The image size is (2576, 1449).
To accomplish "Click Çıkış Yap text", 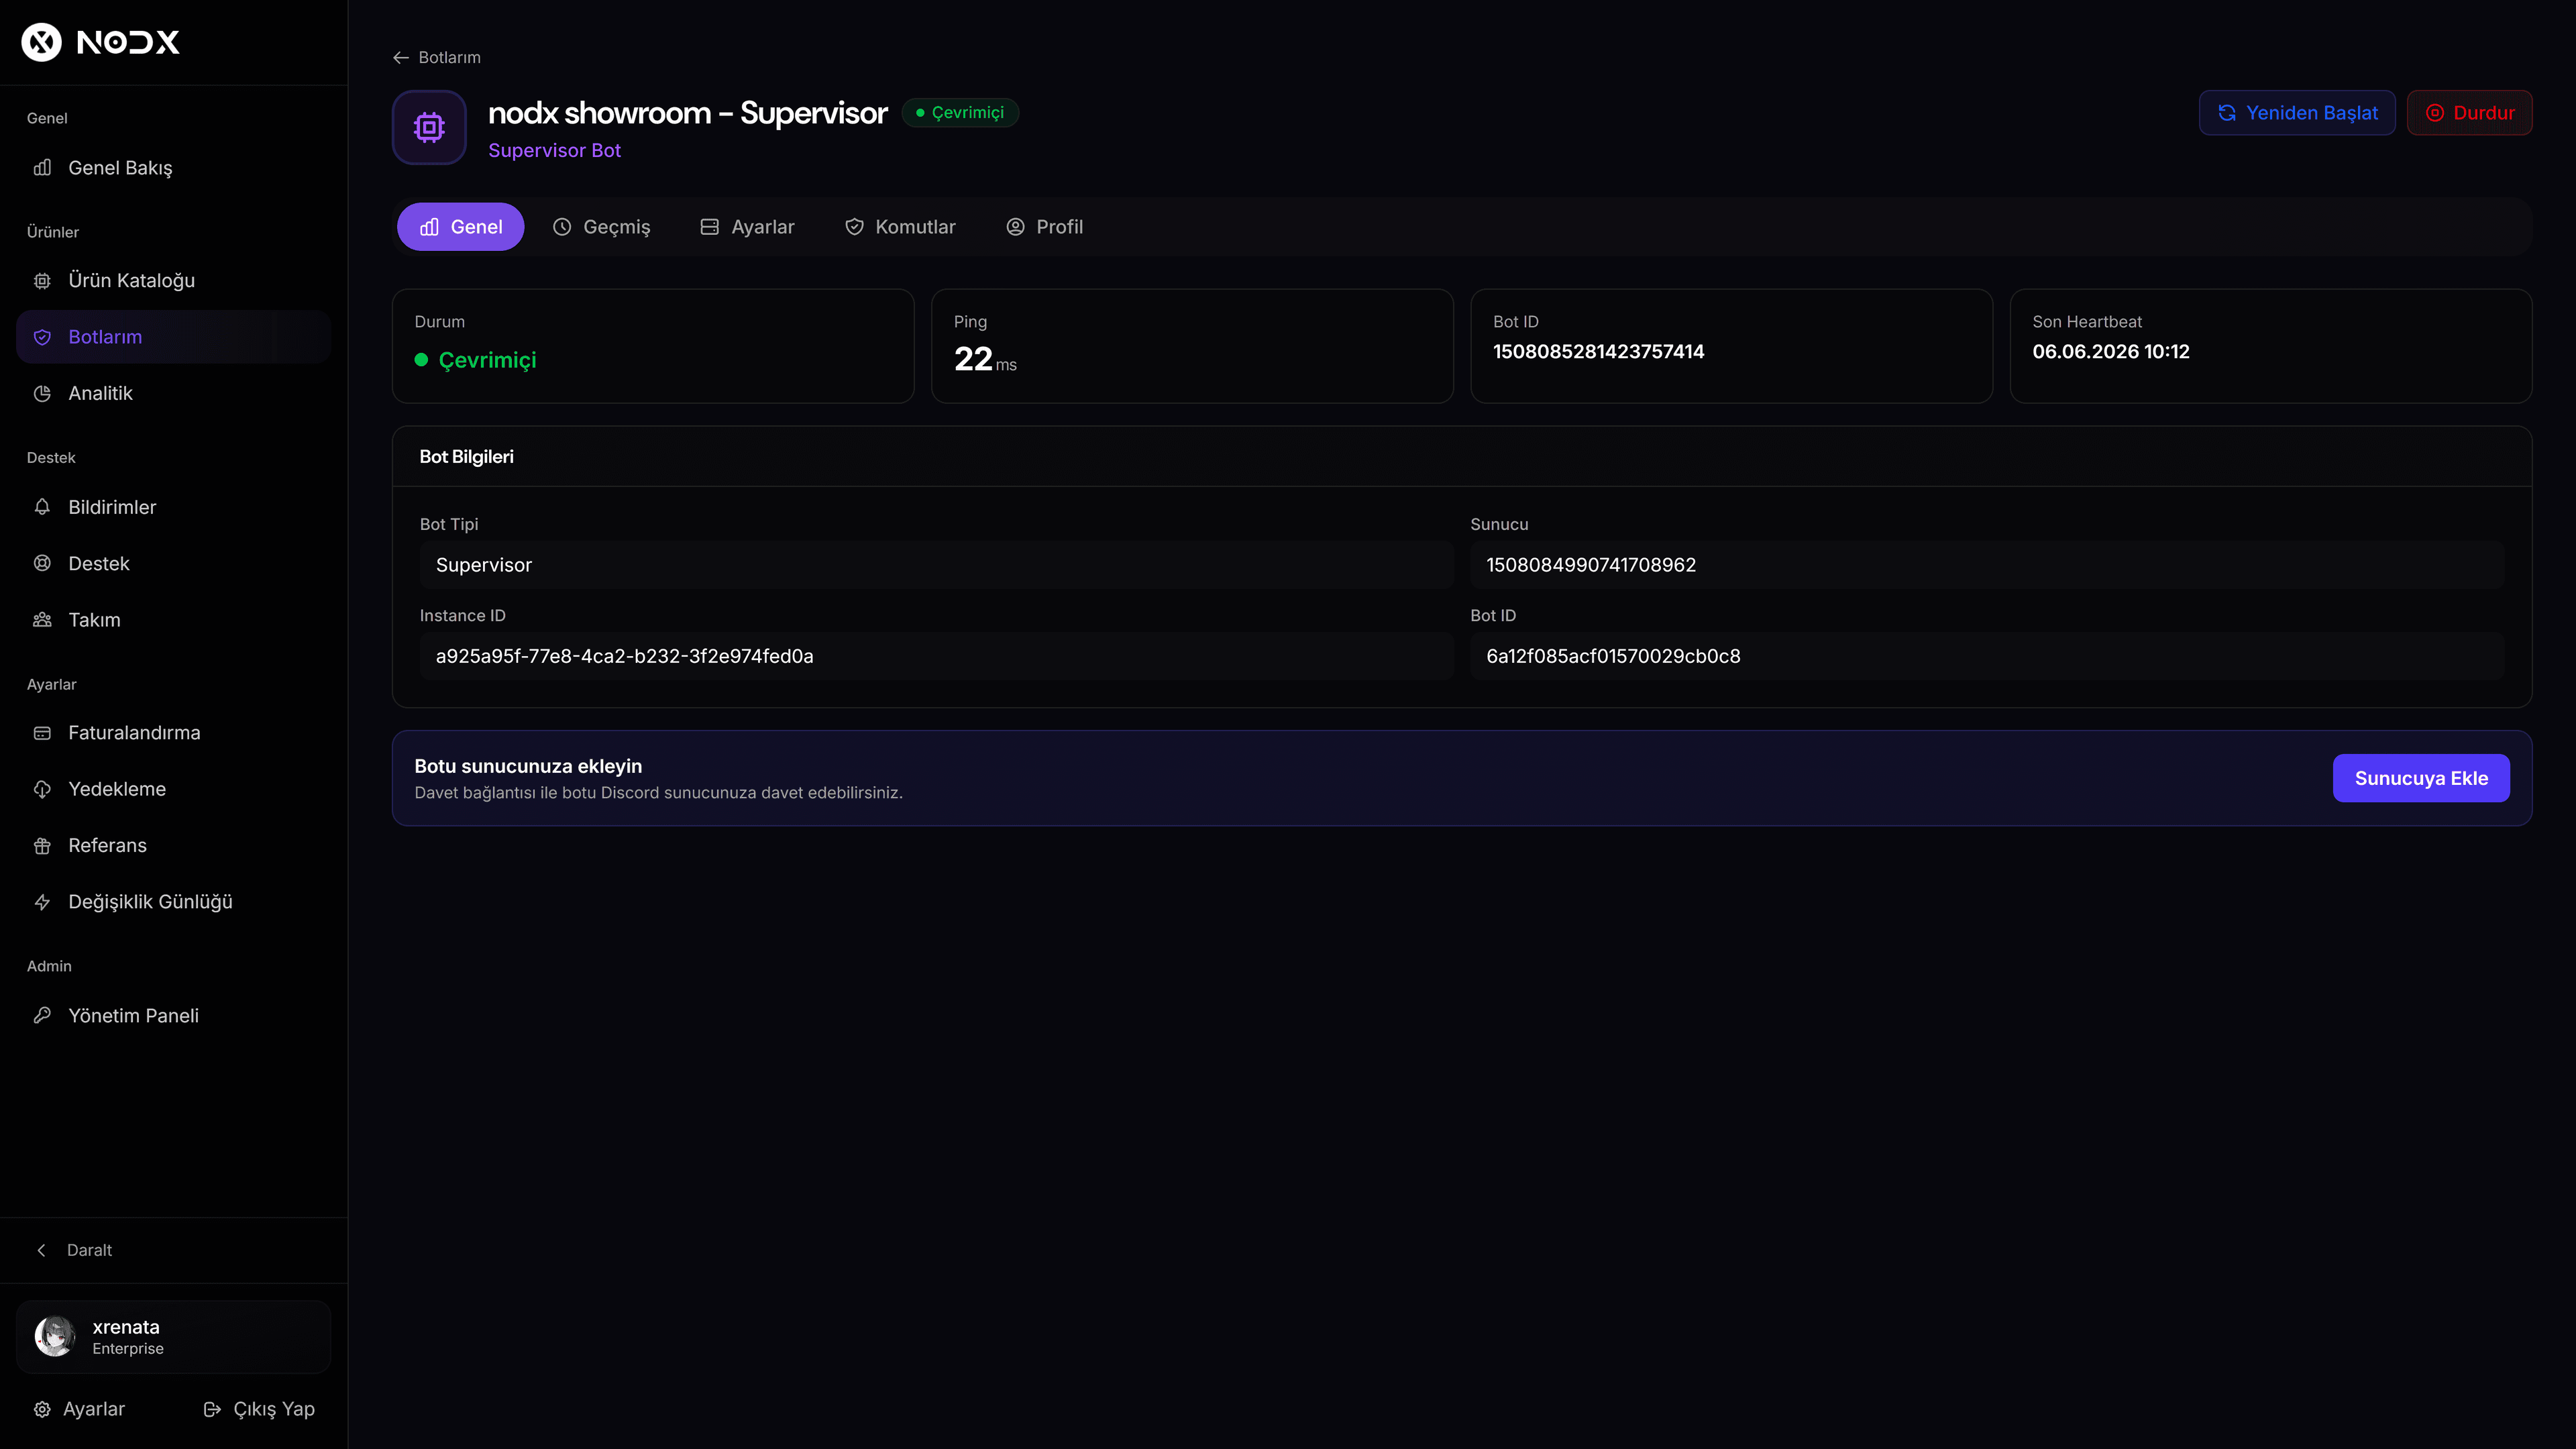I will [274, 1409].
